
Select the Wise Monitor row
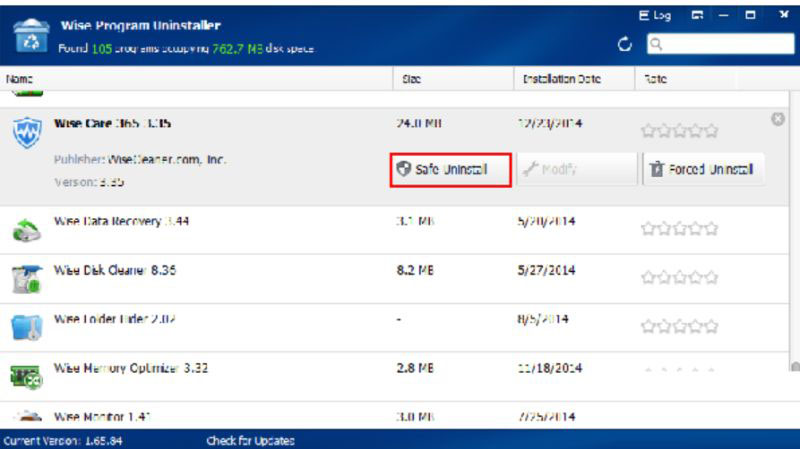(x=394, y=415)
